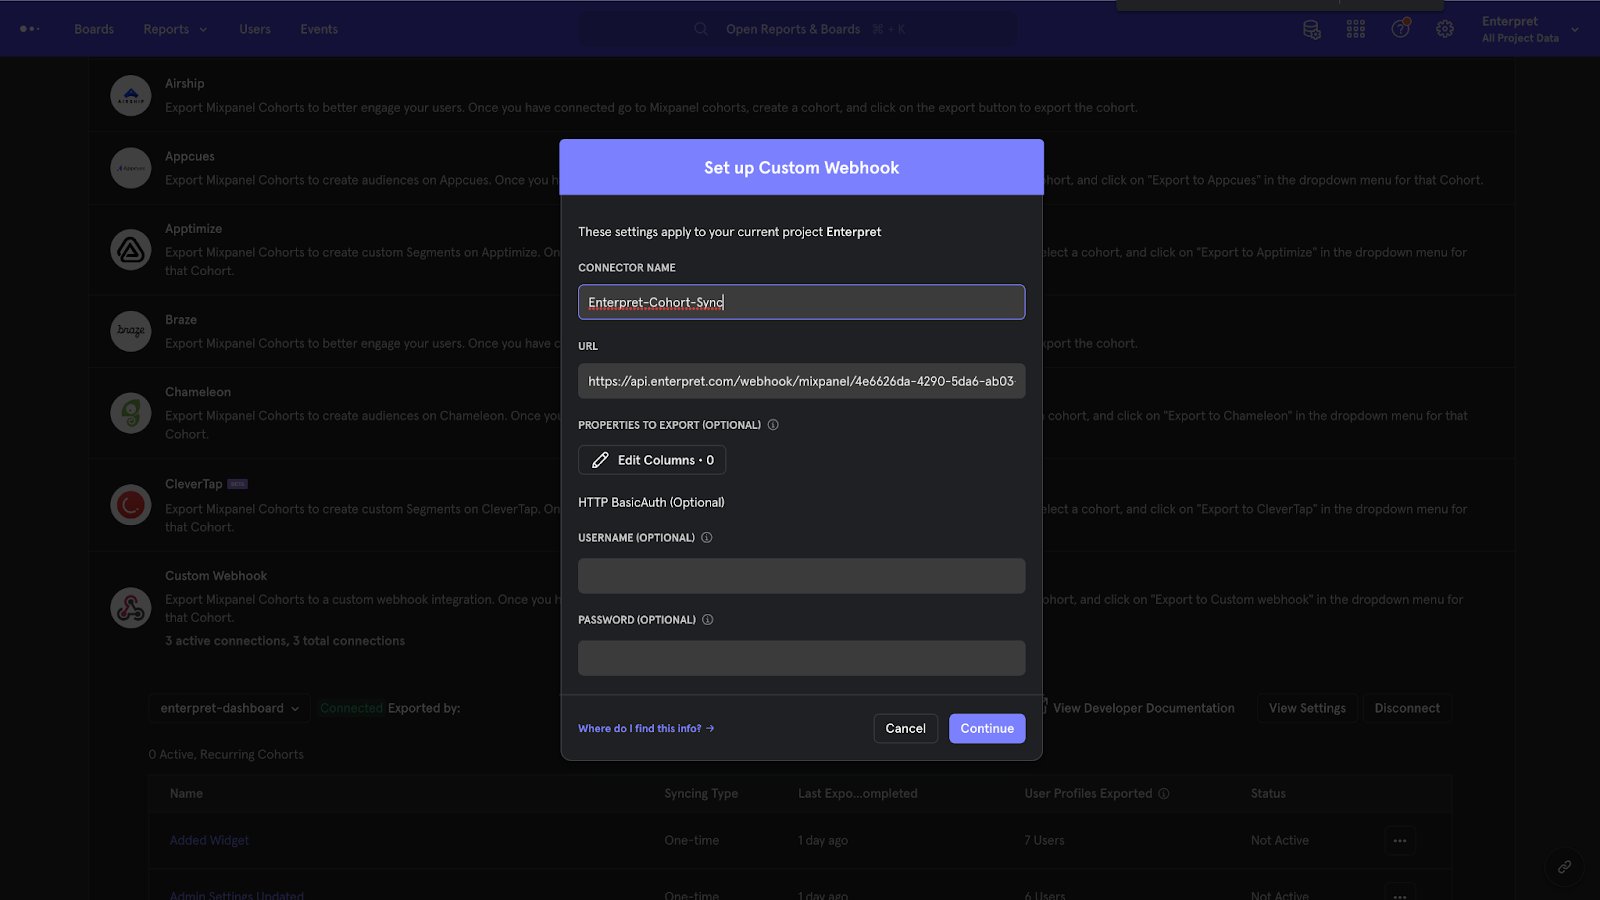This screenshot has height=900, width=1600.
Task: Click the data management database icon
Action: pyautogui.click(x=1312, y=29)
